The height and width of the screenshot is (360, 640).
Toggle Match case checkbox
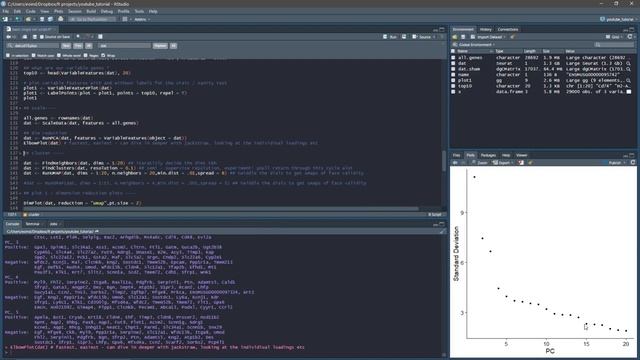click(x=34, y=55)
